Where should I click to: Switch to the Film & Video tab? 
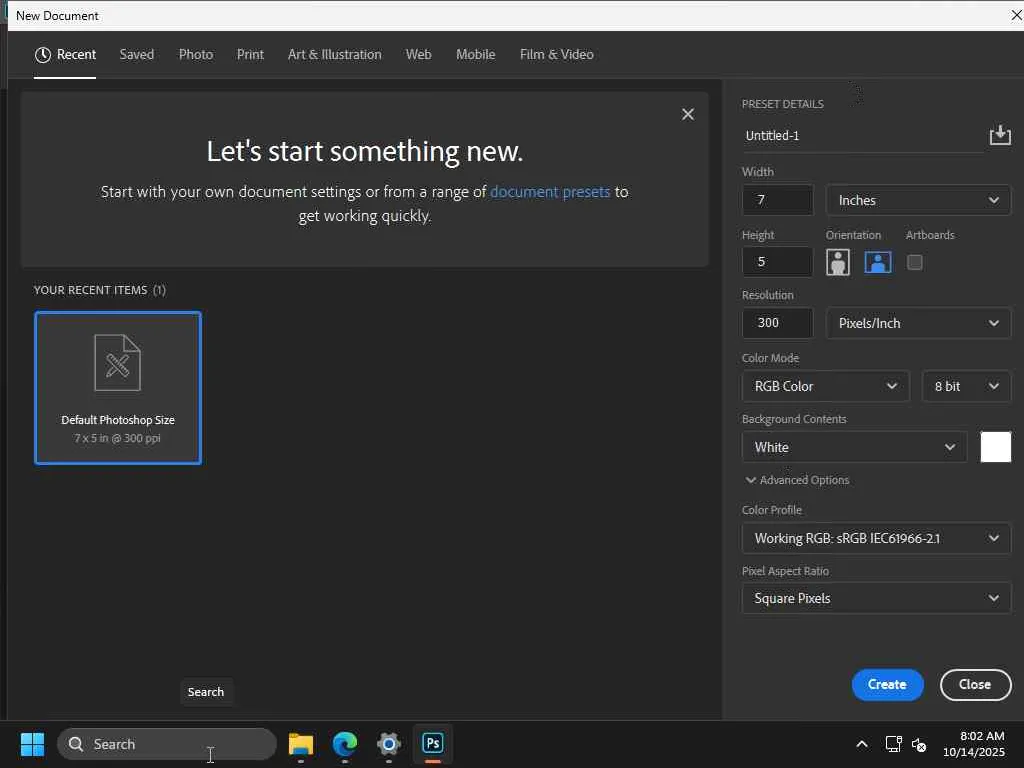[x=556, y=55]
